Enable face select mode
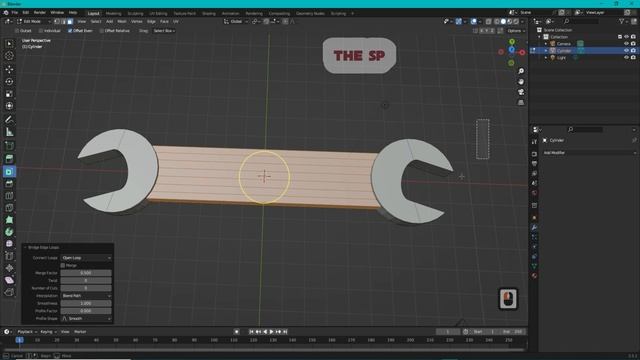The width and height of the screenshot is (640, 360). tap(70, 21)
